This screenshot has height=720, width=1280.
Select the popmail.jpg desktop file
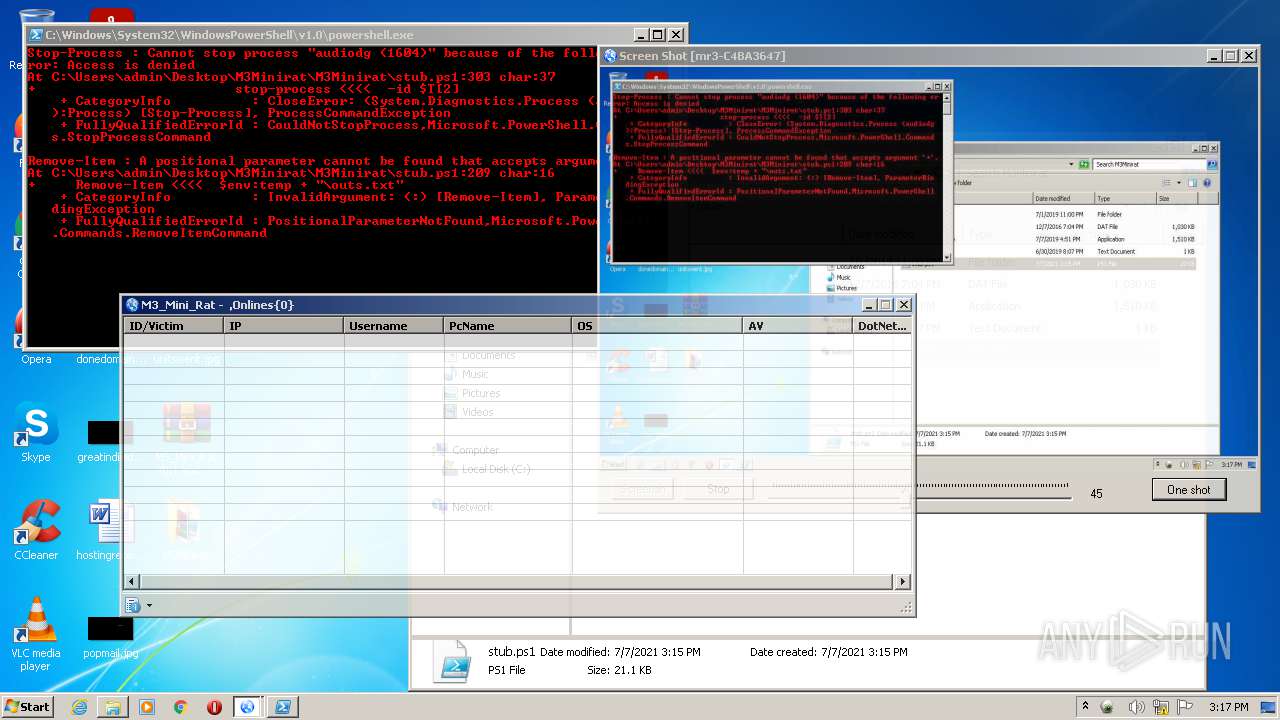[x=110, y=637]
